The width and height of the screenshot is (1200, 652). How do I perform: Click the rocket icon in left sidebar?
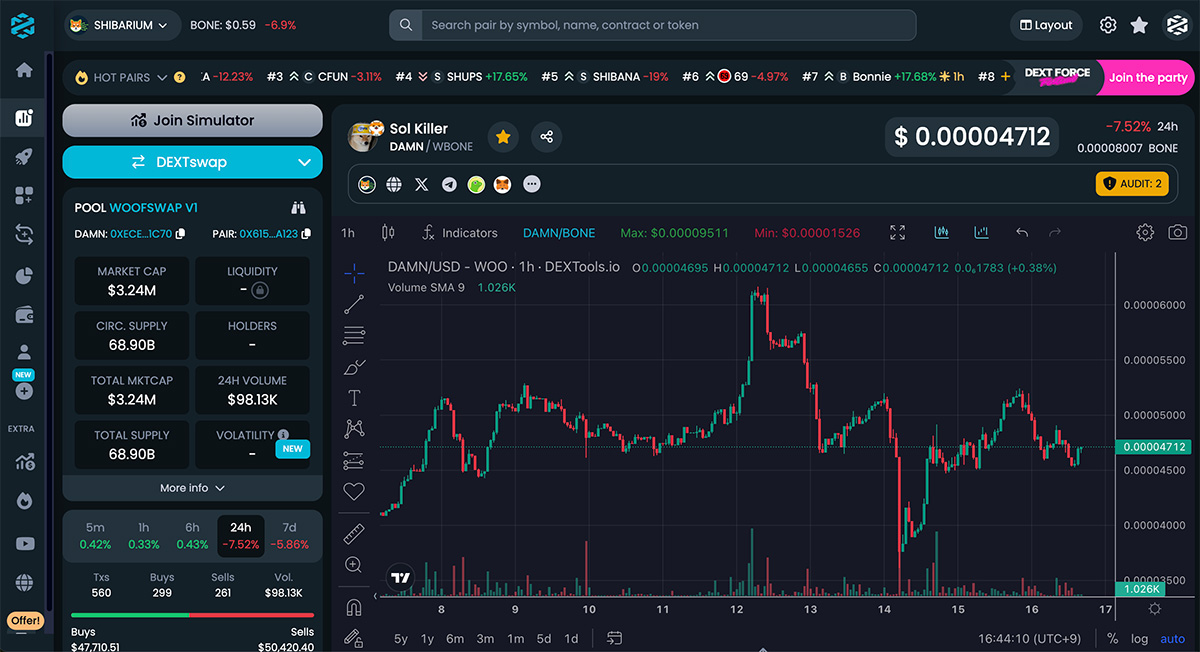tap(24, 157)
